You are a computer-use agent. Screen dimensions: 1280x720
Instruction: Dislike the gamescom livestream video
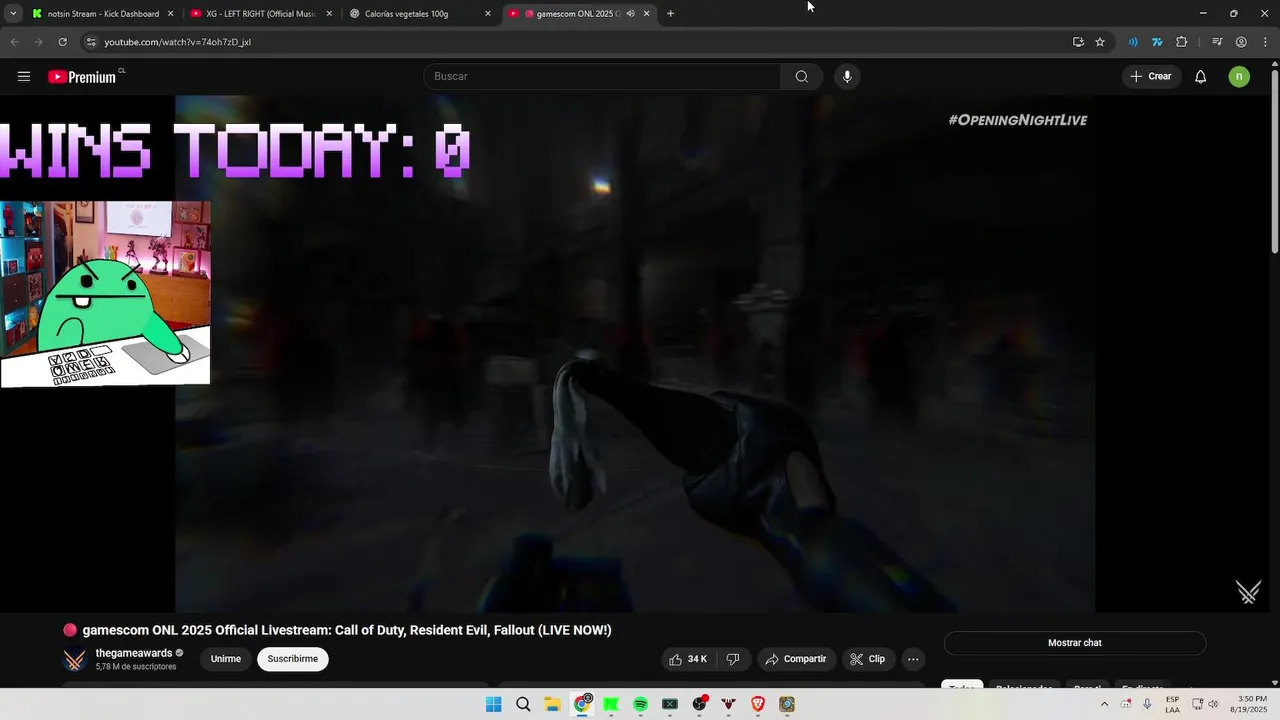pos(733,659)
